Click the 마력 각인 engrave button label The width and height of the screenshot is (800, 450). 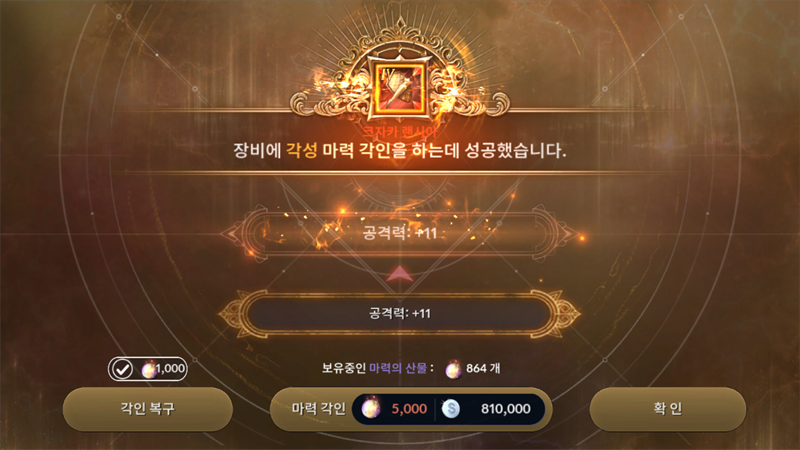(318, 409)
